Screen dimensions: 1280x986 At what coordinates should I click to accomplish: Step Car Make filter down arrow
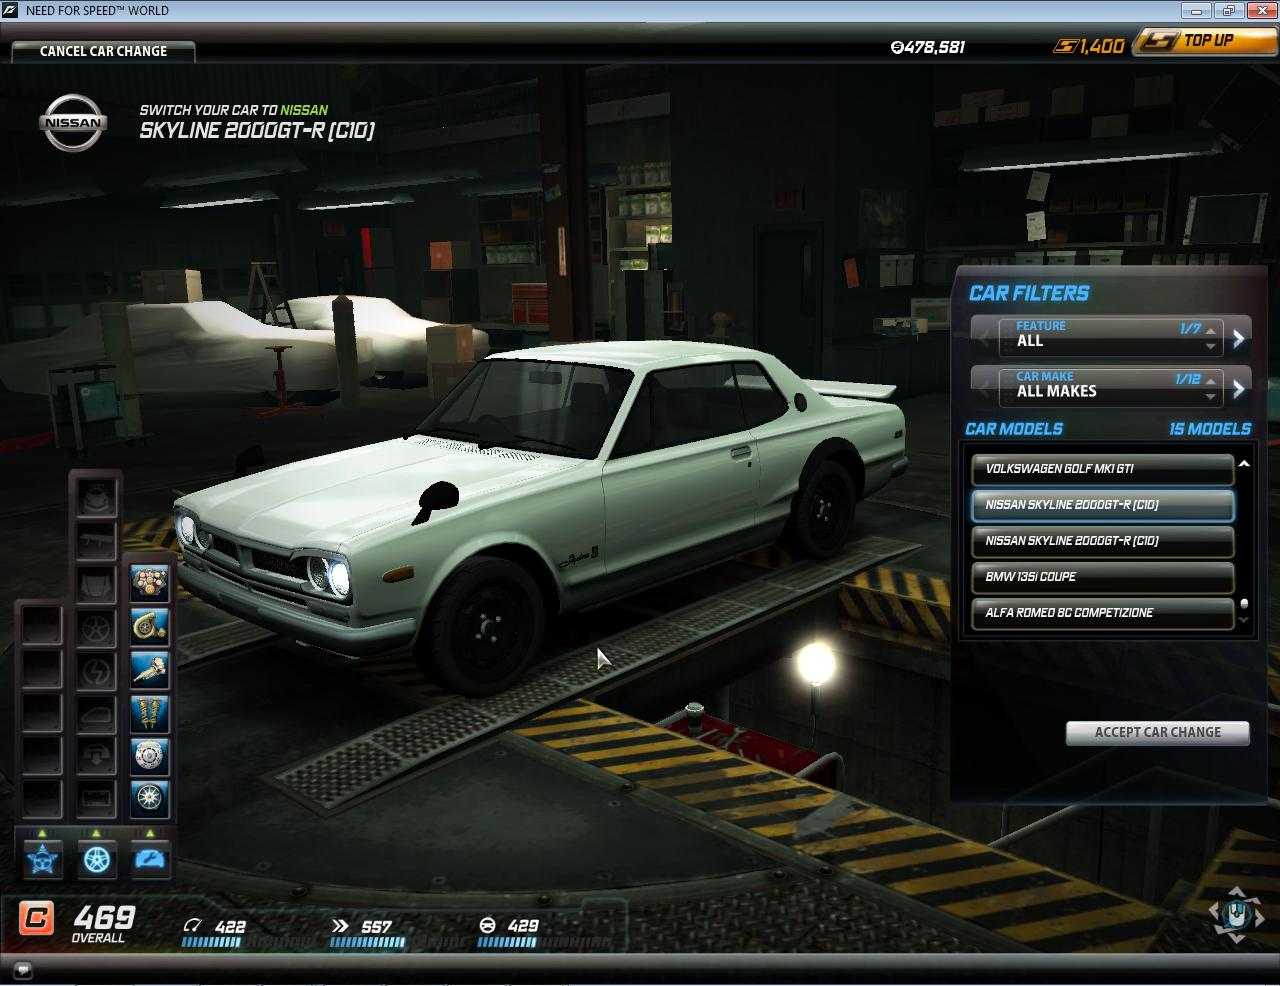click(x=1211, y=396)
